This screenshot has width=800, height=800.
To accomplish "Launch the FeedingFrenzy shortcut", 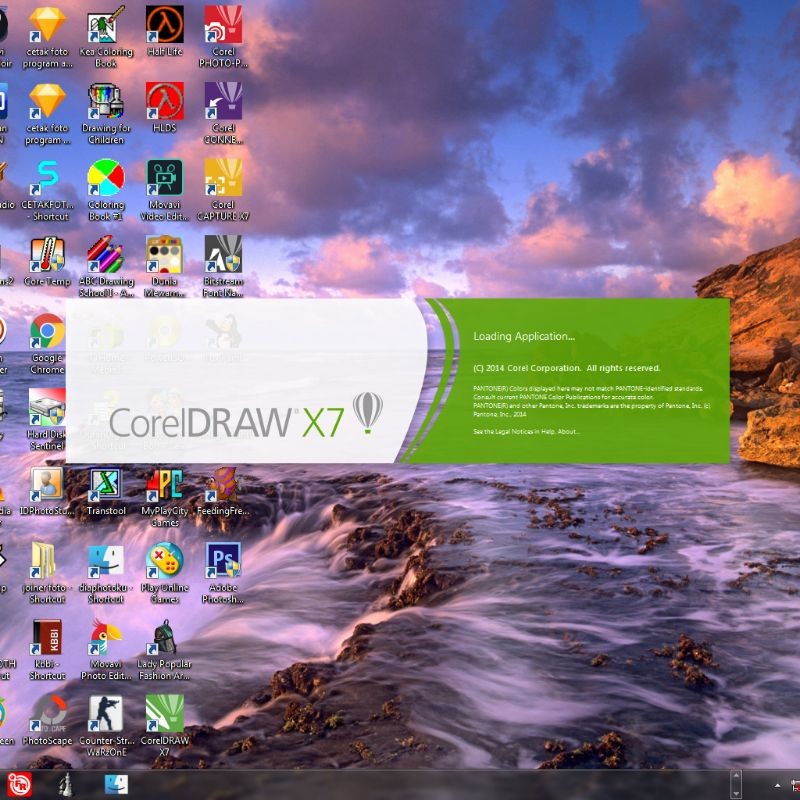I will [x=223, y=490].
